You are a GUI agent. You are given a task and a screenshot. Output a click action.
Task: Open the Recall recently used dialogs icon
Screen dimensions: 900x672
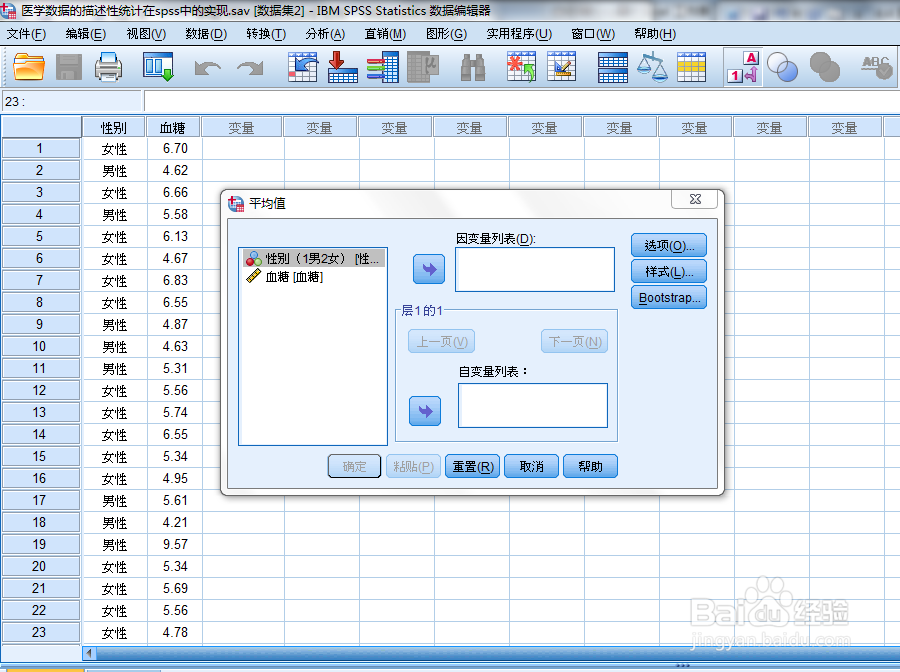pyautogui.click(x=158, y=67)
